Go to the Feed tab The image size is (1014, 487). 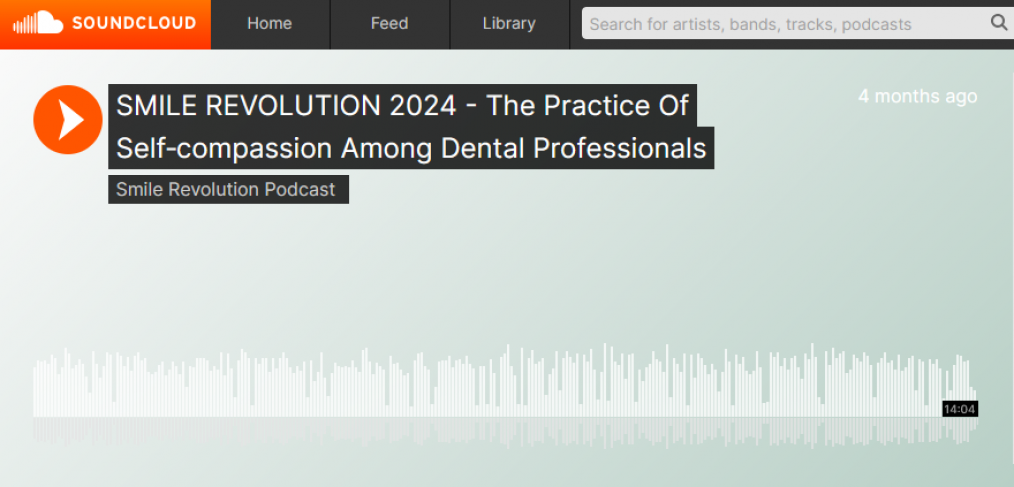[389, 24]
